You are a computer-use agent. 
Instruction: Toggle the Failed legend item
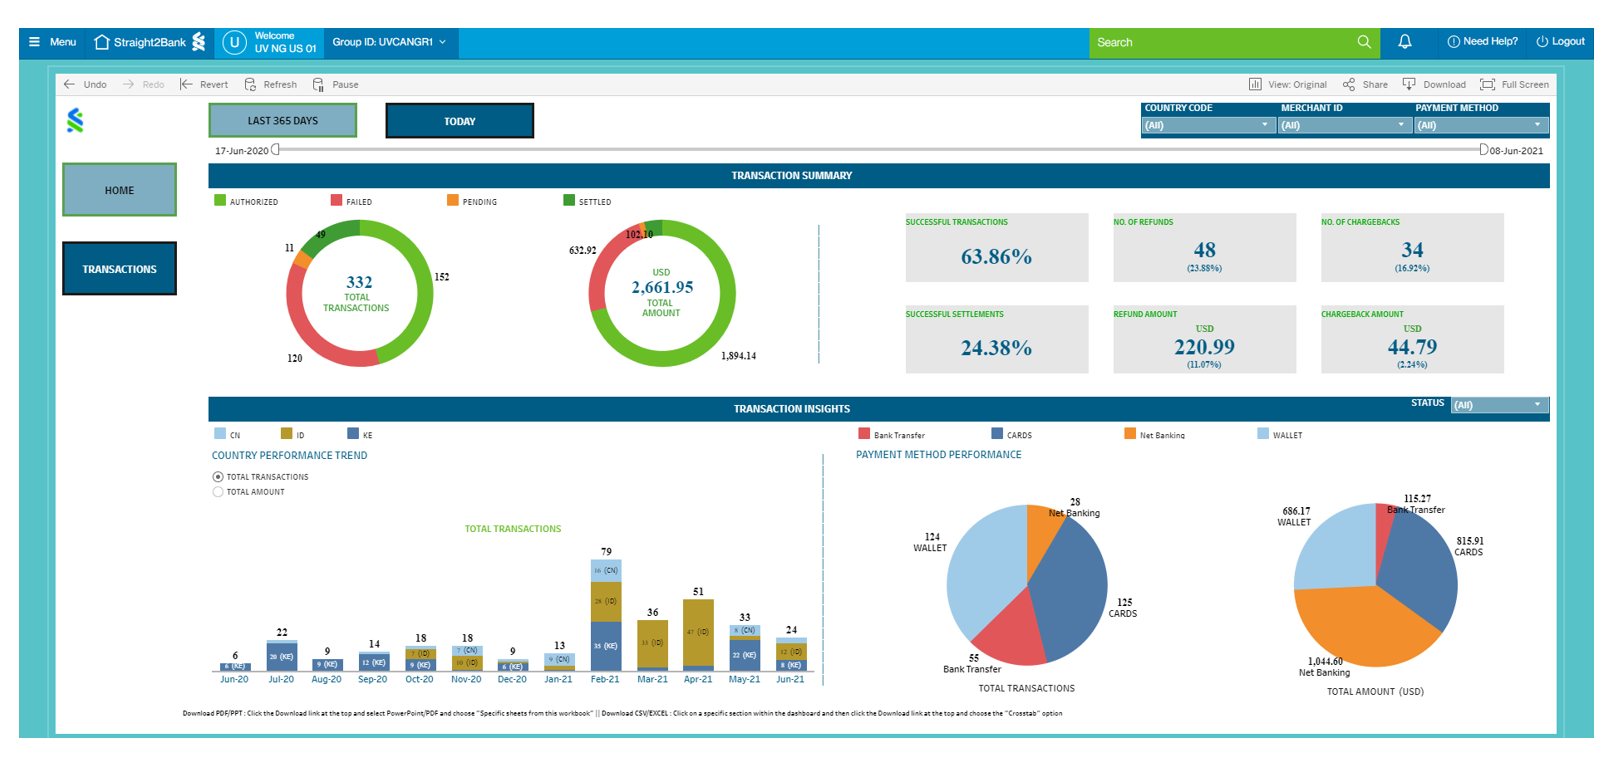(x=337, y=201)
